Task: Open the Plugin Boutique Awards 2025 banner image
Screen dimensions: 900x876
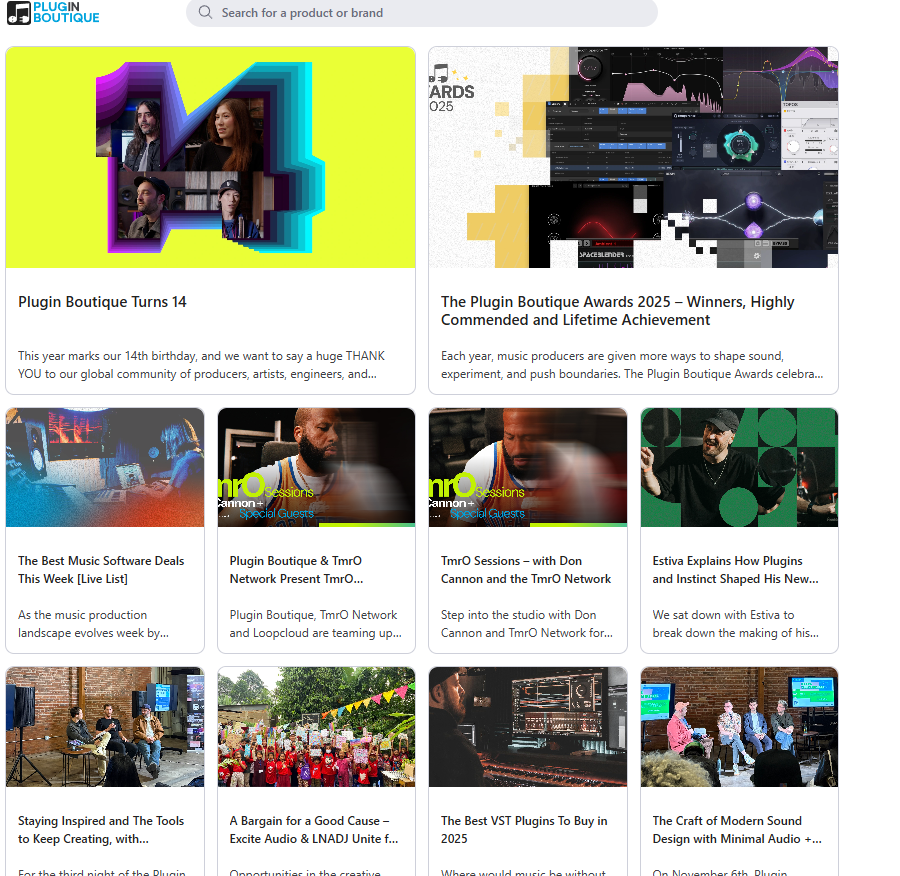Action: click(633, 157)
